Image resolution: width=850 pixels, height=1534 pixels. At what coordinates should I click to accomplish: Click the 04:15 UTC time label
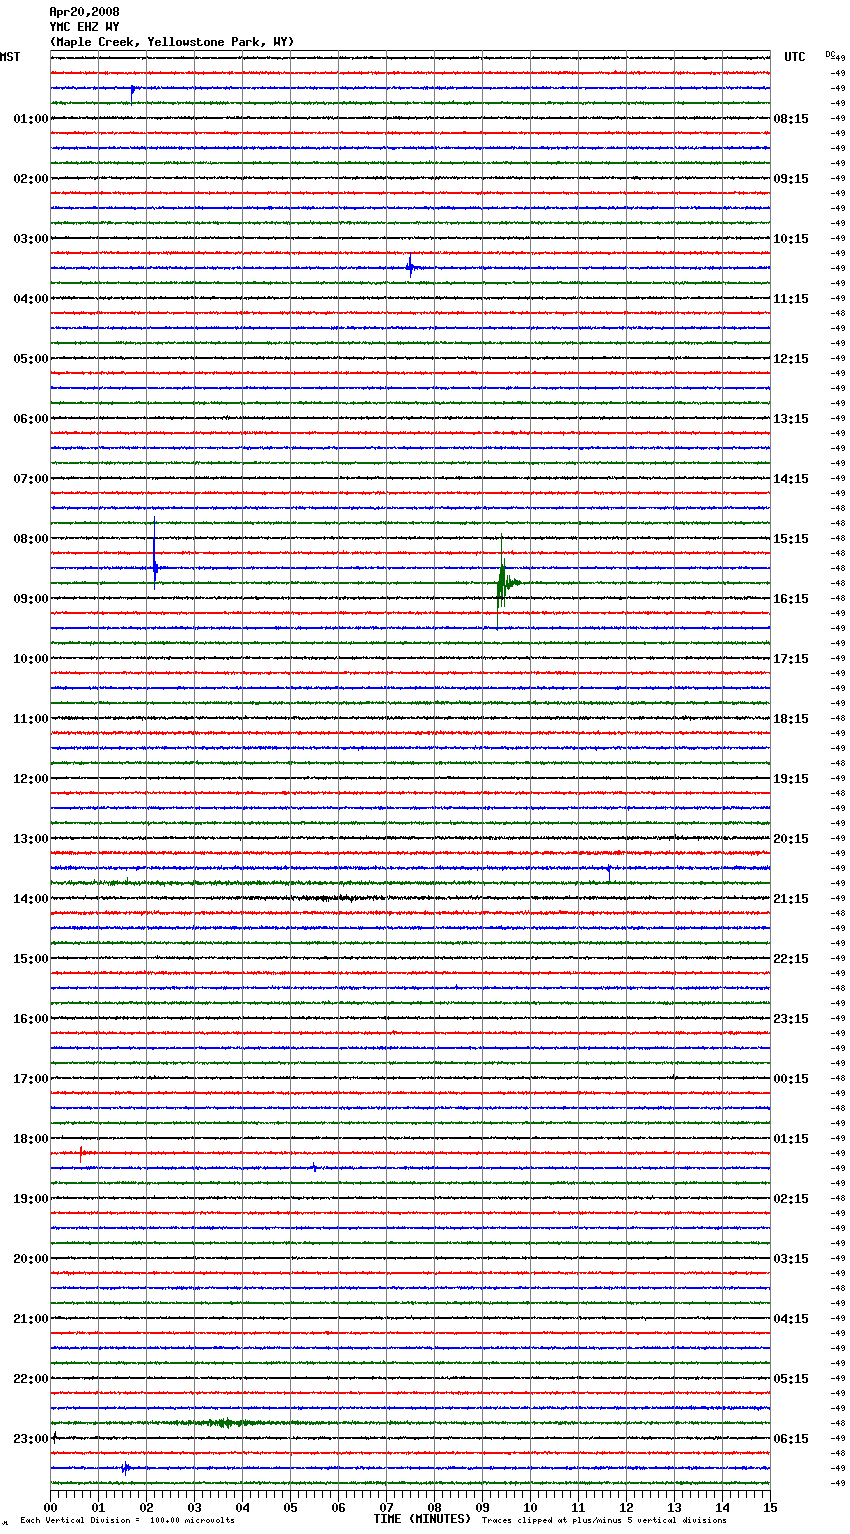(x=791, y=1319)
